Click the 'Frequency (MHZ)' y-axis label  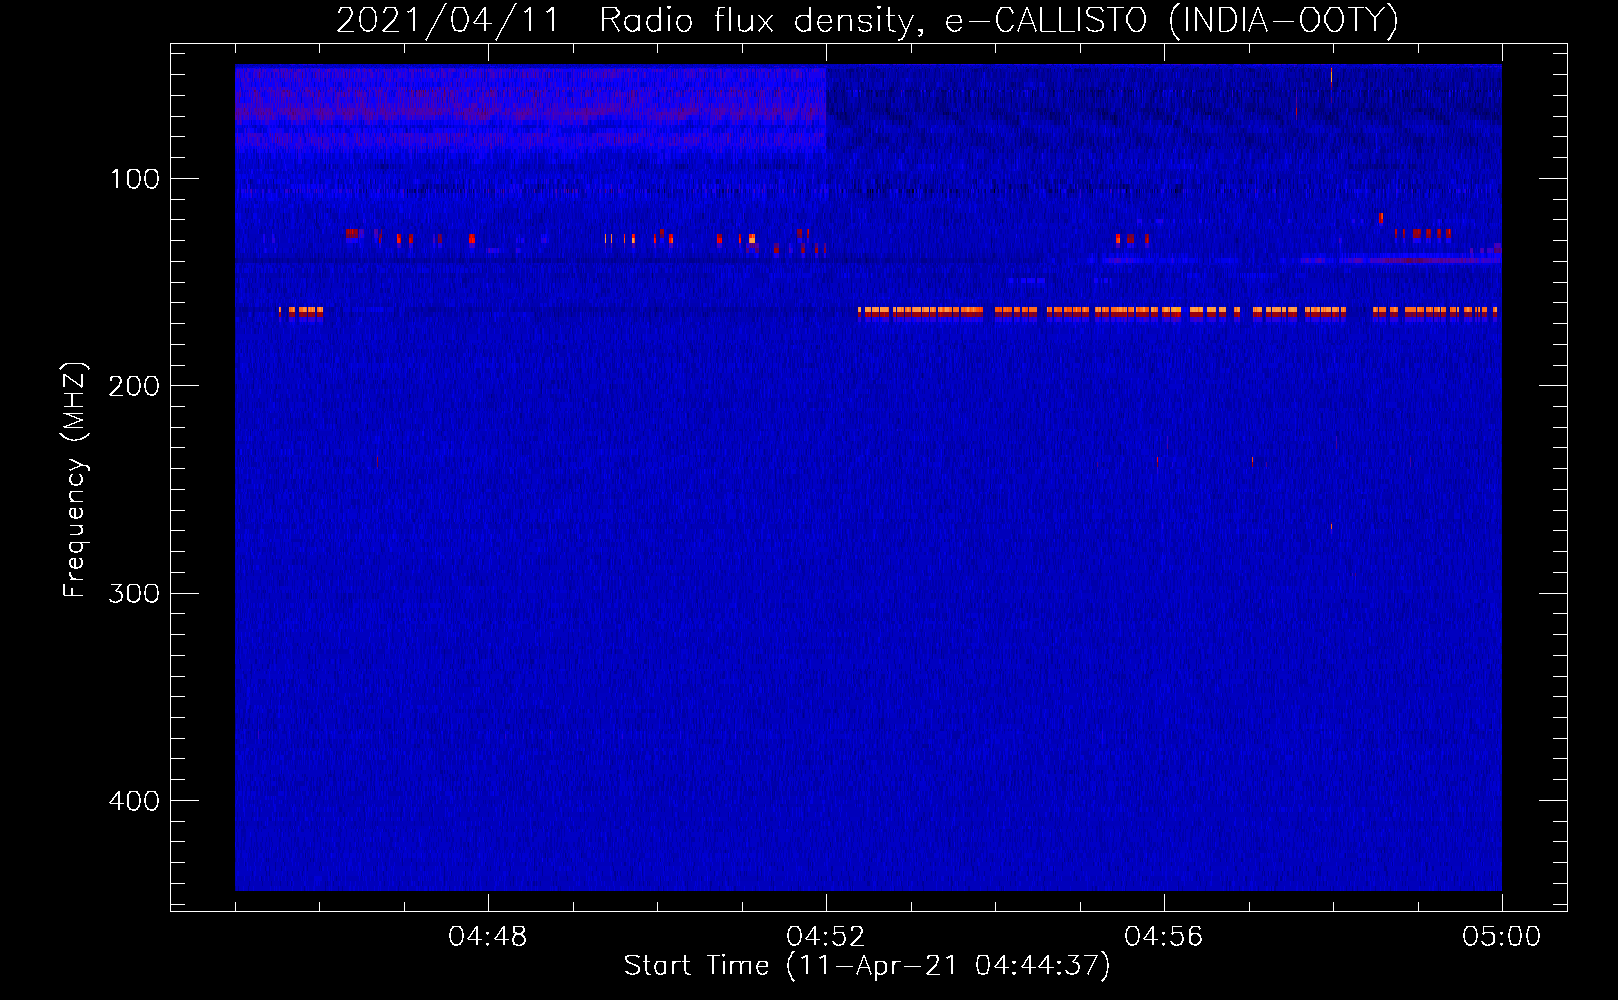(x=75, y=480)
